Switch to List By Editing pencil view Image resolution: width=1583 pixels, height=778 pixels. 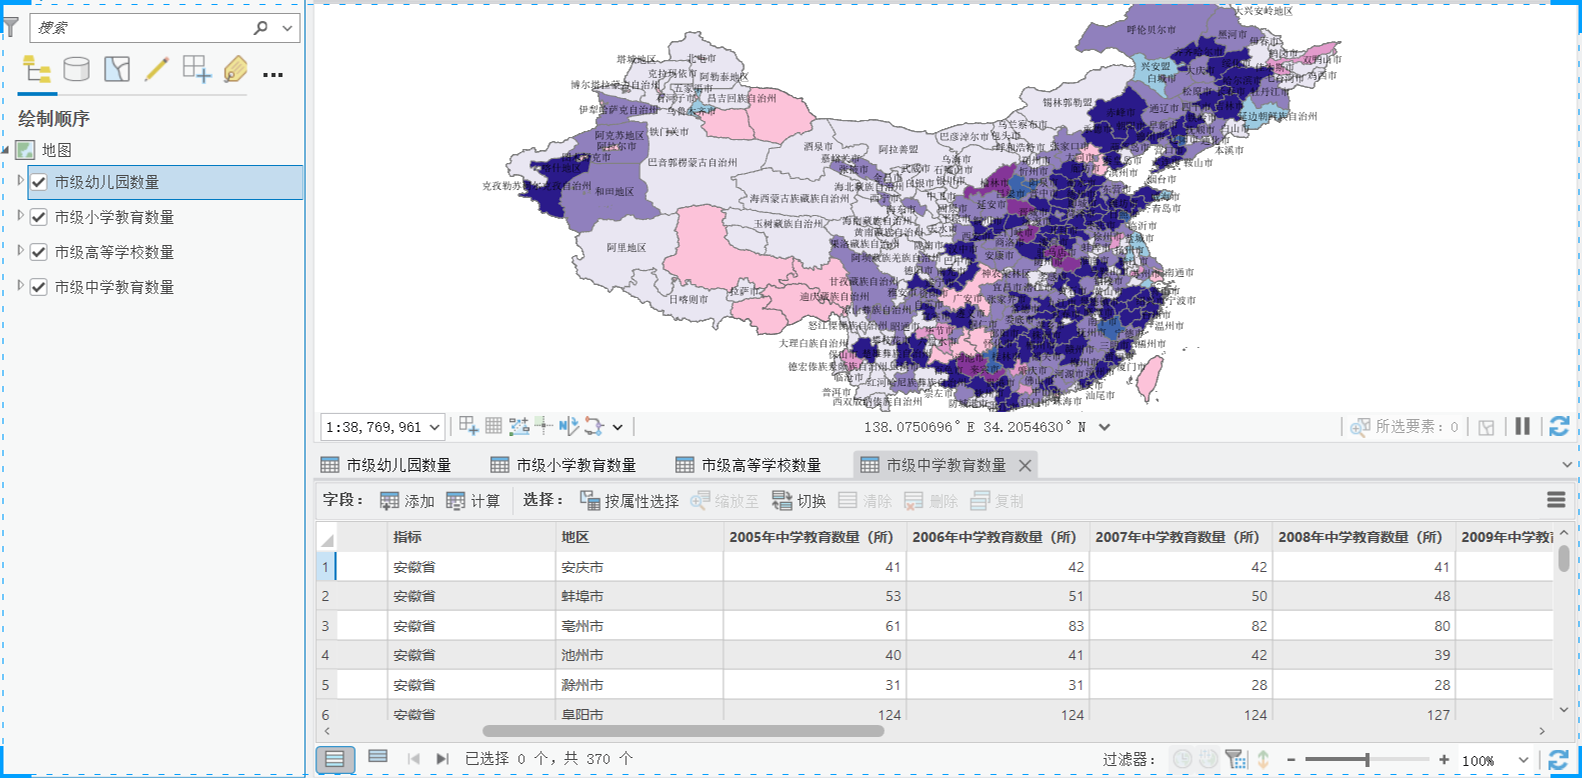[157, 69]
